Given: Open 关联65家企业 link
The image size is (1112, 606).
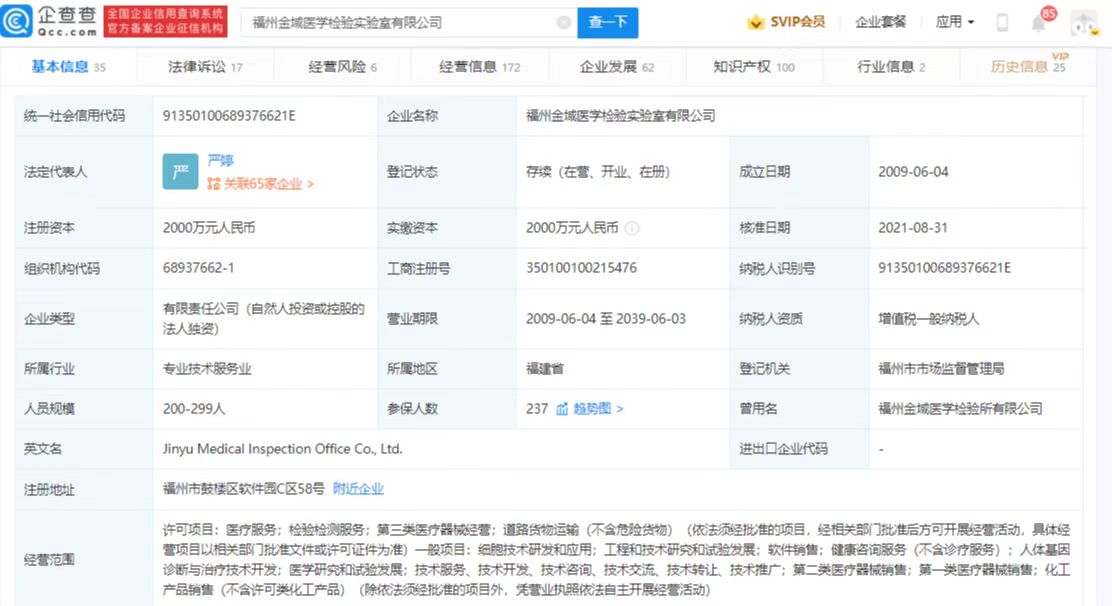Looking at the screenshot, I should pyautogui.click(x=260, y=184).
